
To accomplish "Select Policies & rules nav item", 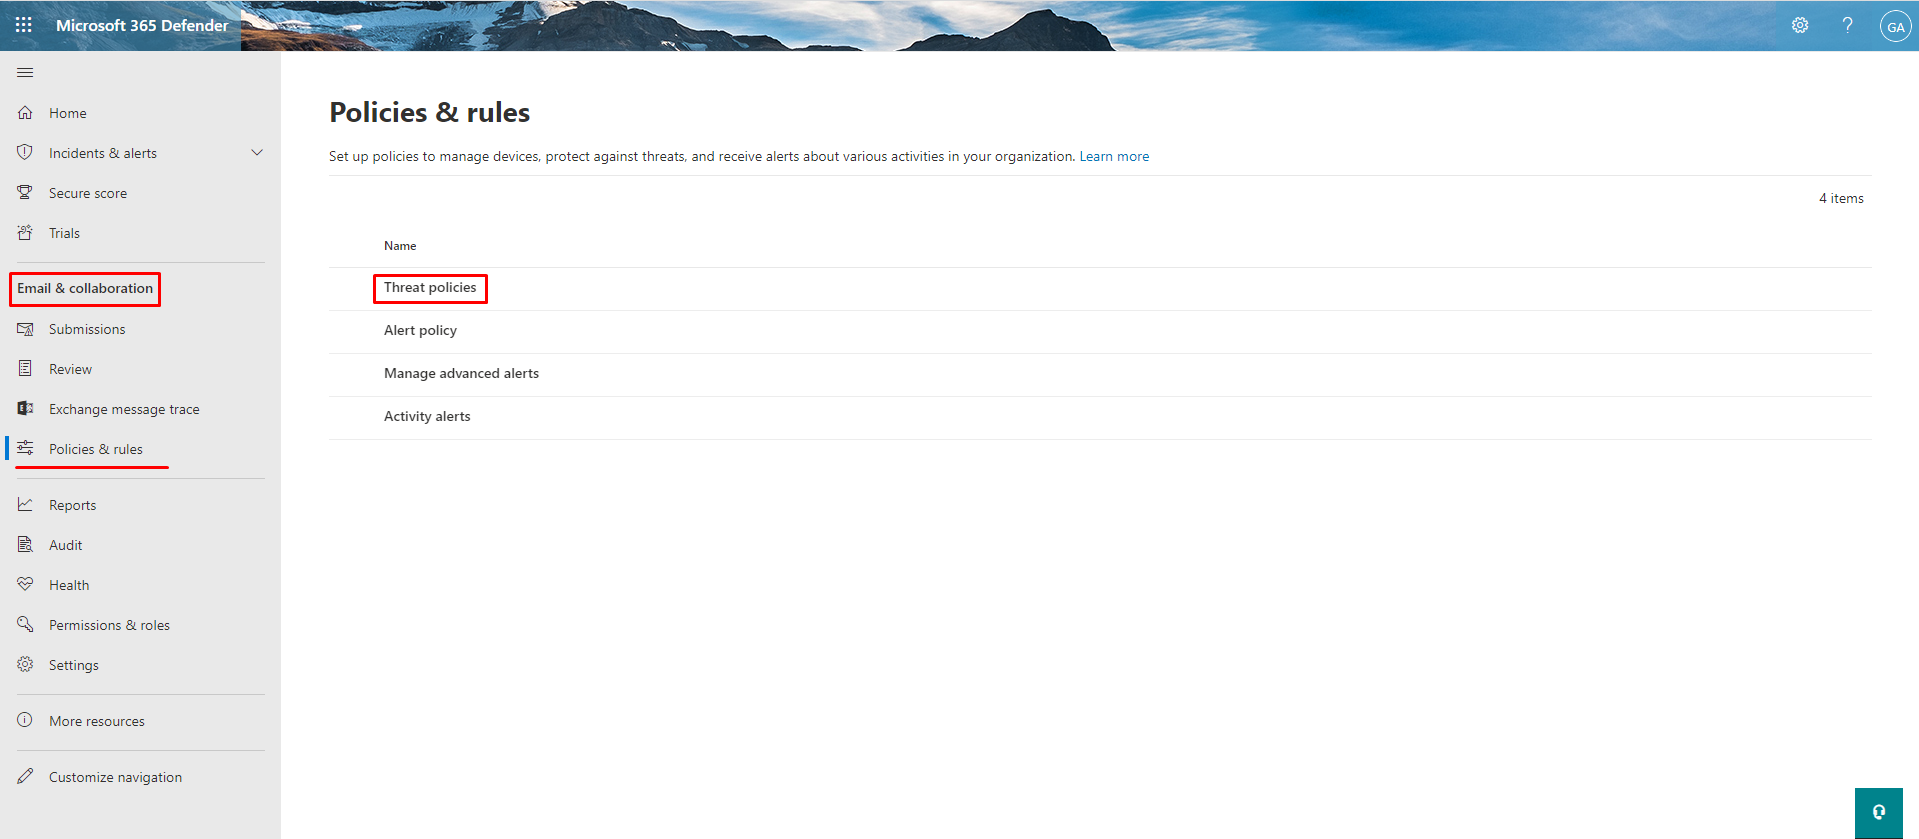I will click(x=96, y=449).
